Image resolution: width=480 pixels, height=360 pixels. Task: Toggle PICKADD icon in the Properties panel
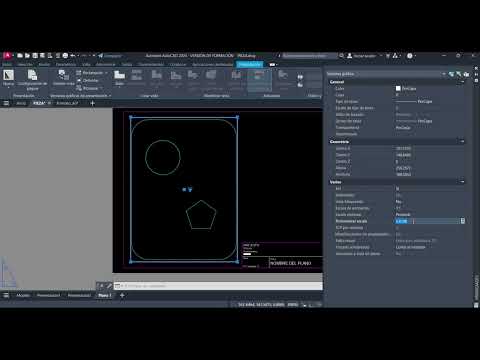pos(466,74)
